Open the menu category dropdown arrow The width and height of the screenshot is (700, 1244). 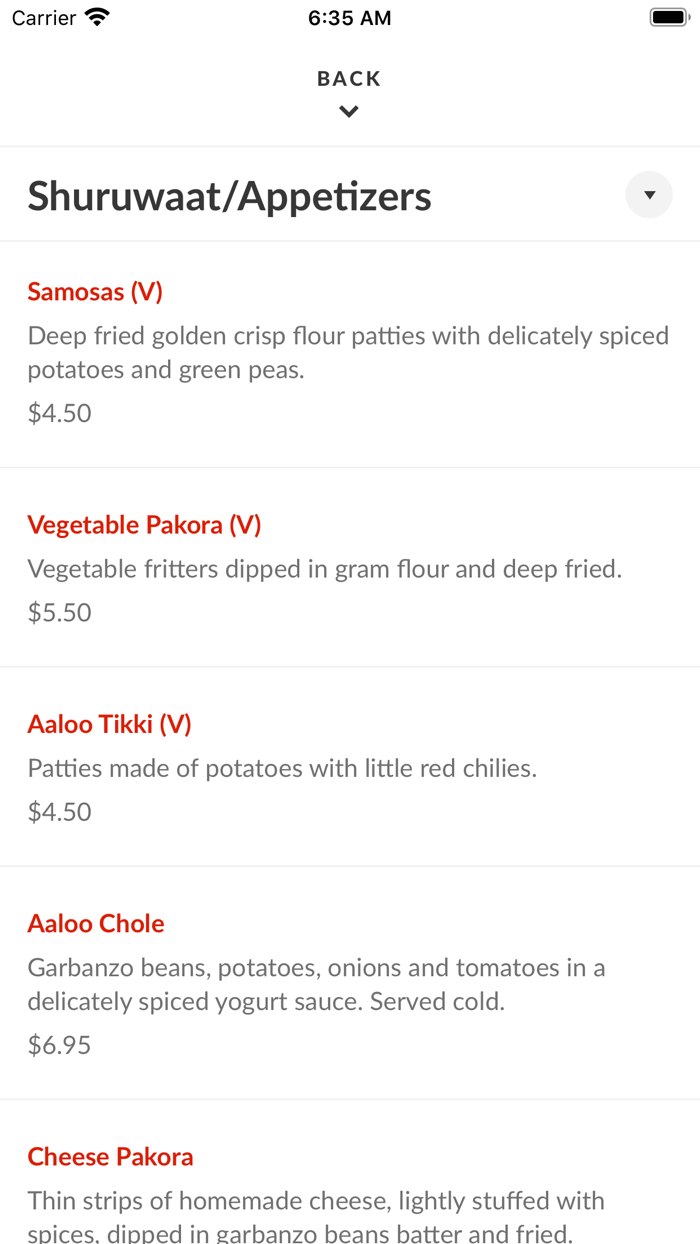(x=649, y=195)
